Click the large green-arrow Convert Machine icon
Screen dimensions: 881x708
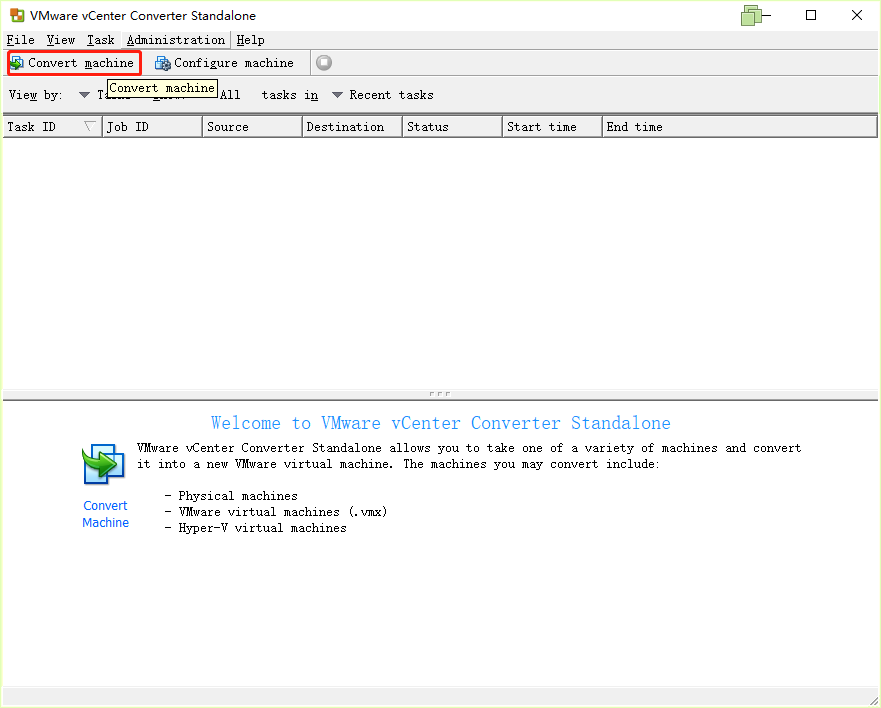pyautogui.click(x=103, y=464)
